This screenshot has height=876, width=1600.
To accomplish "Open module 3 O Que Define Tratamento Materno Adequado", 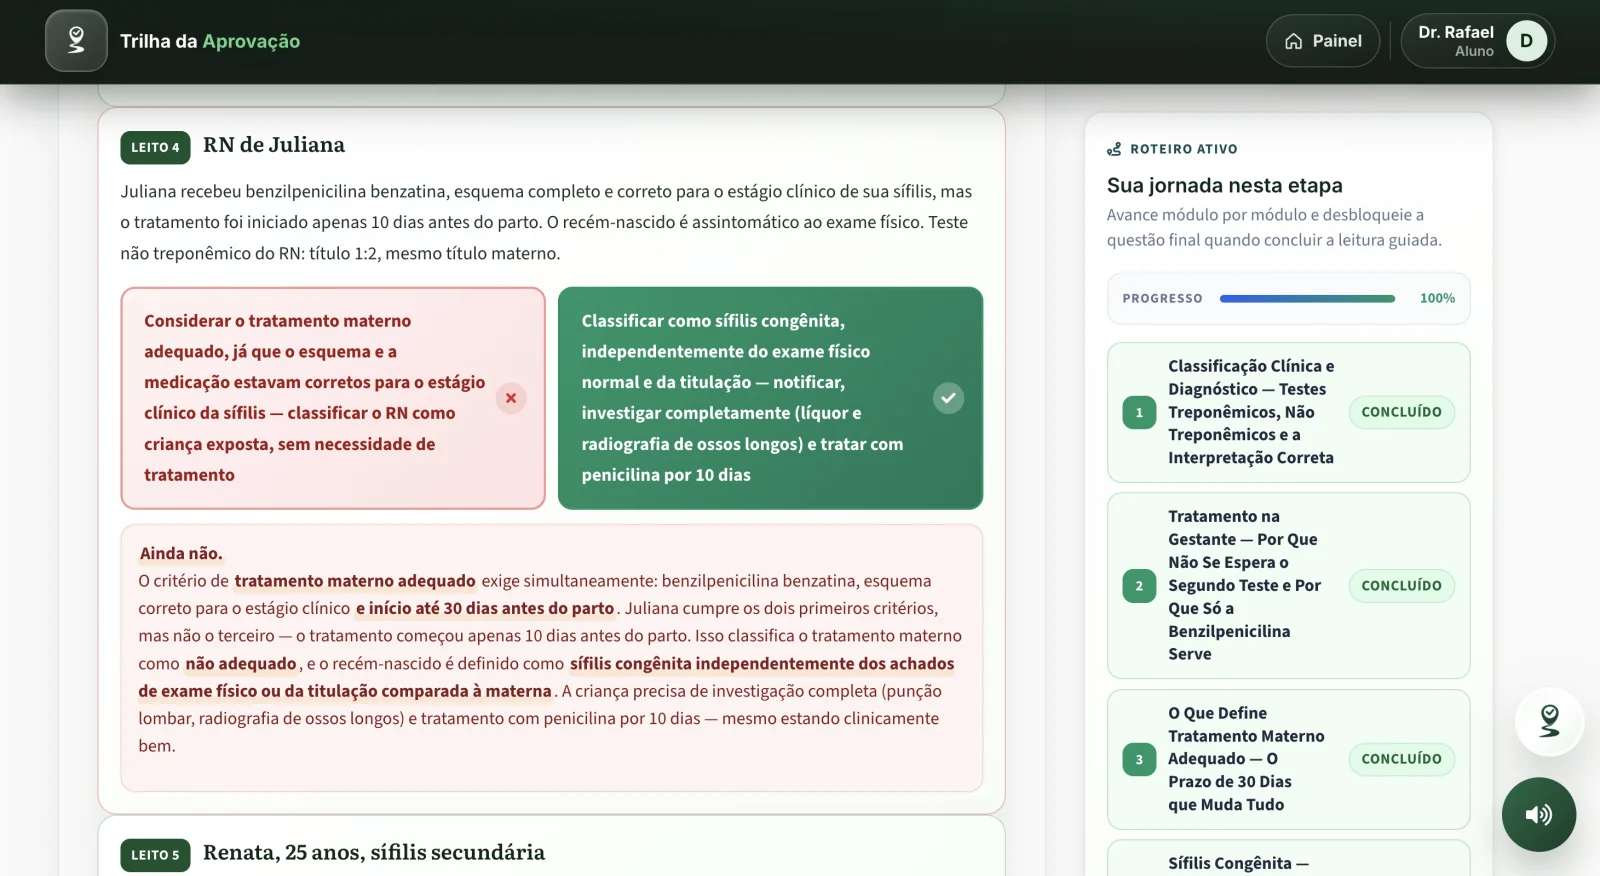I will [1288, 759].
